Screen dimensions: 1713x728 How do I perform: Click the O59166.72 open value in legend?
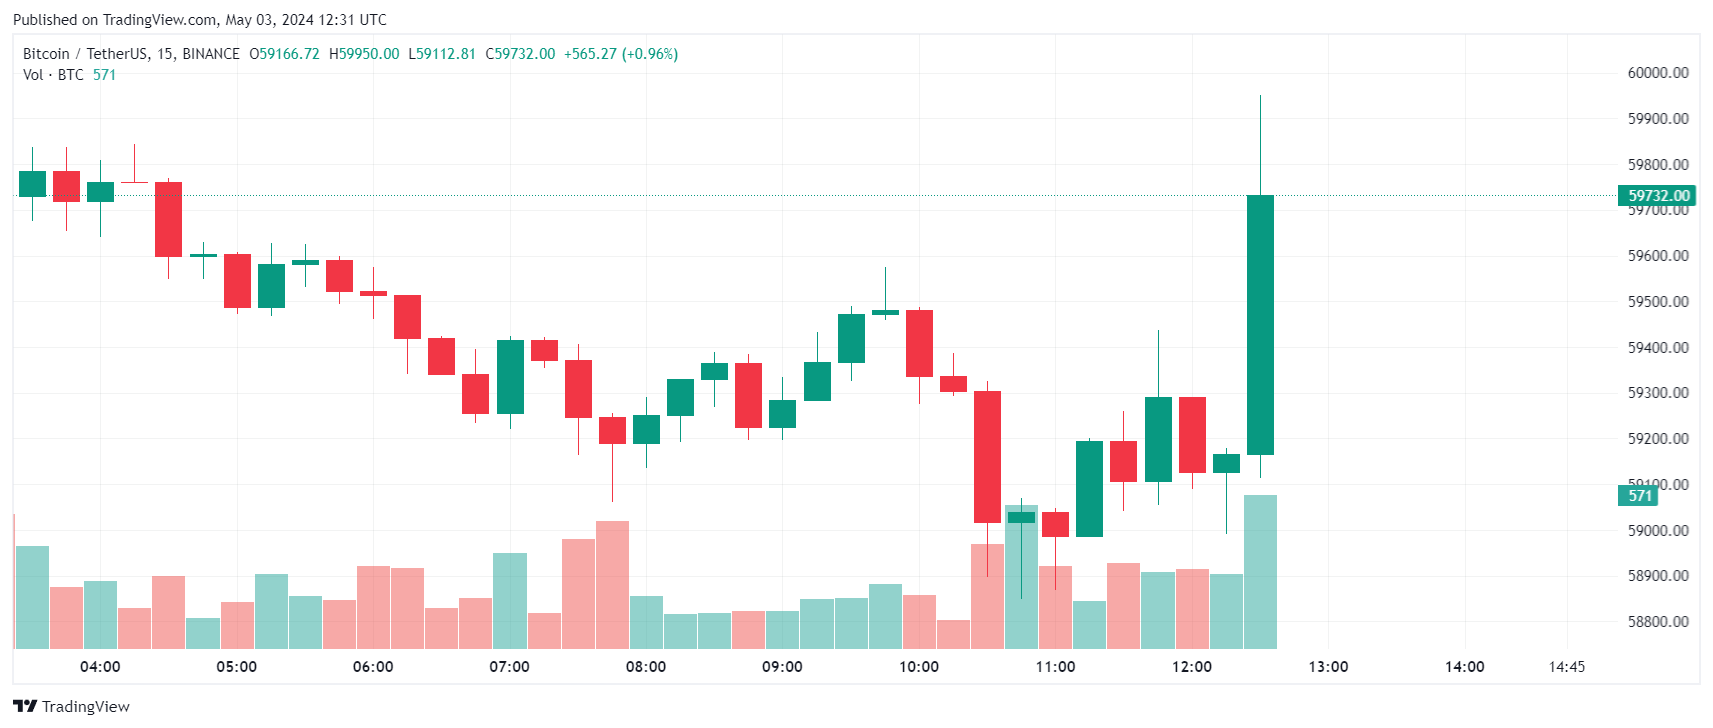[284, 54]
